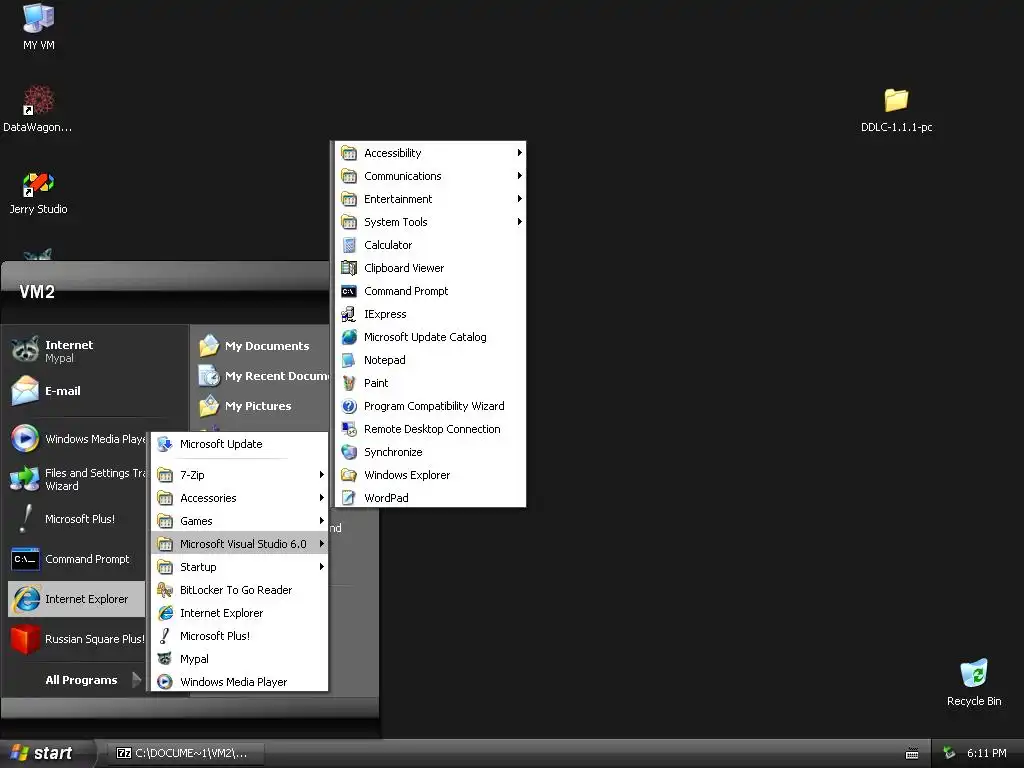Screen dimensions: 1024x768
Task: Open Microsoft Update Catalog entry
Action: pos(430,337)
